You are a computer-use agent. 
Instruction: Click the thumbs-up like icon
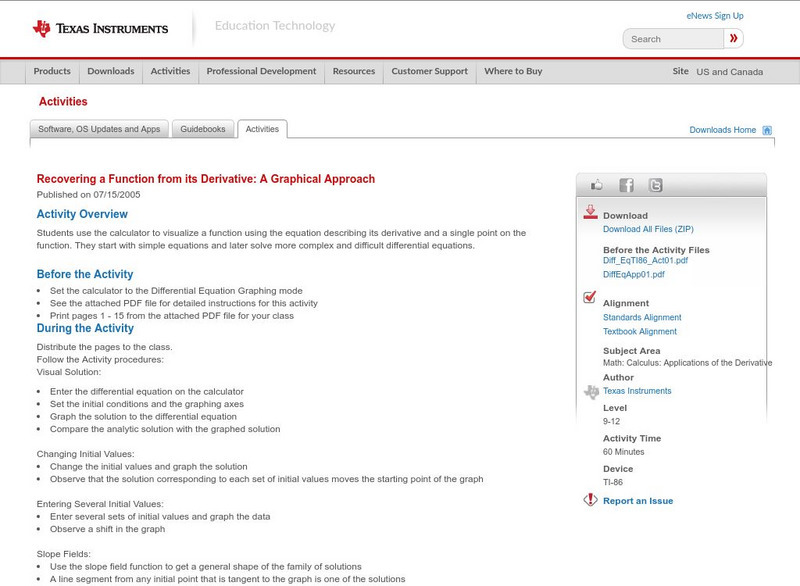[x=596, y=185]
